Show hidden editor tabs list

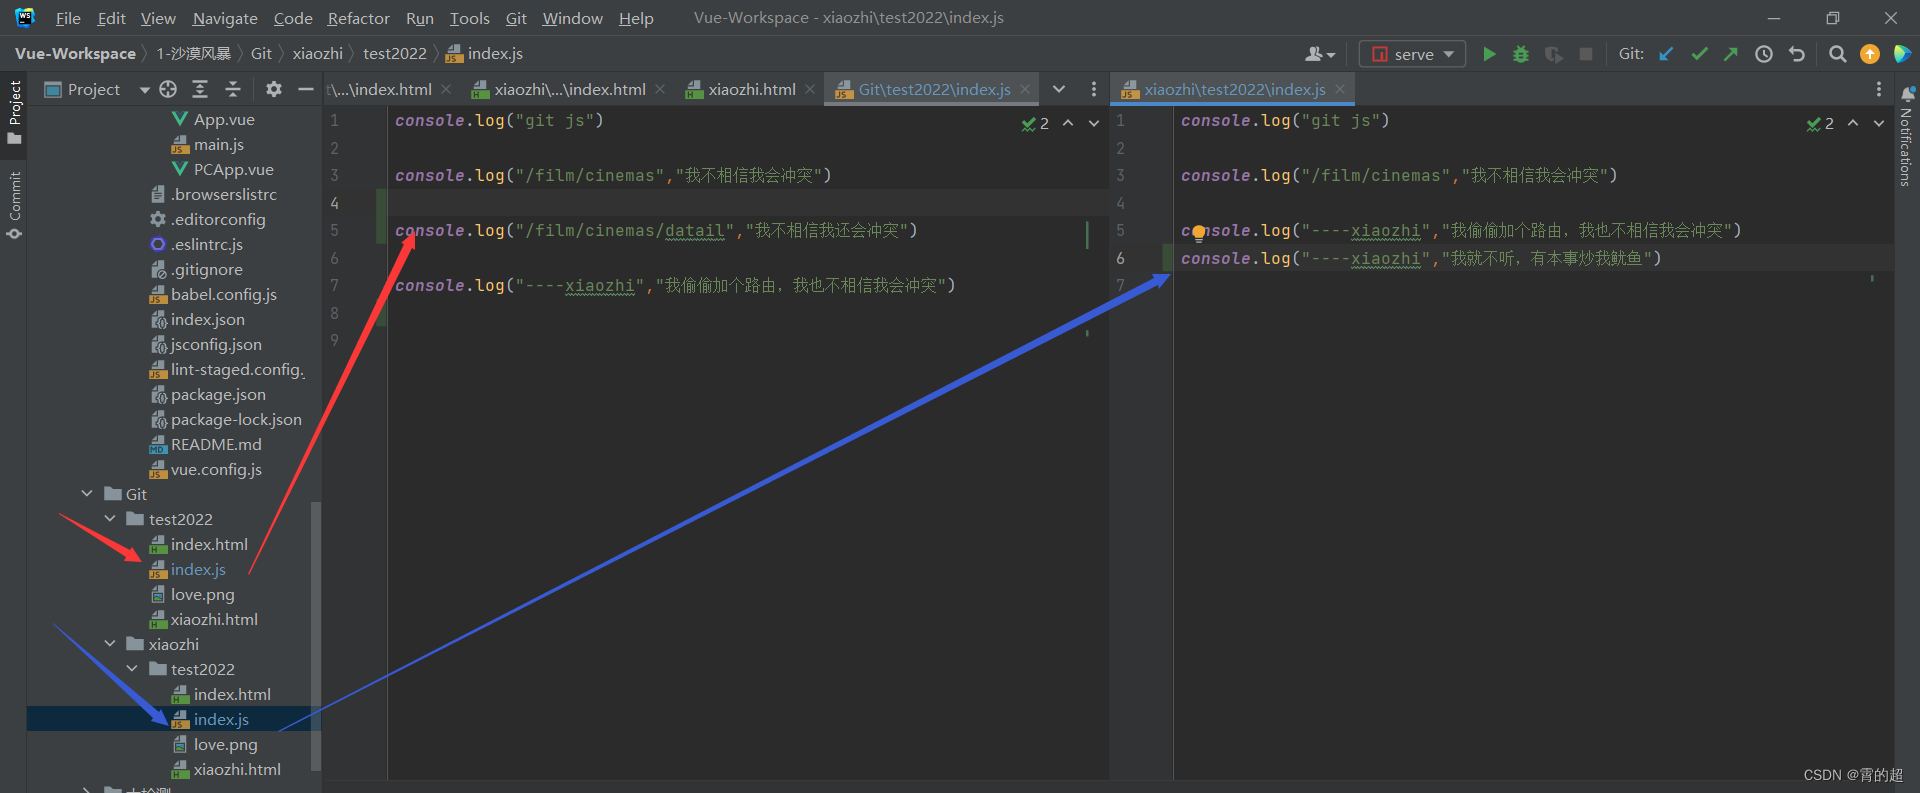point(1059,89)
